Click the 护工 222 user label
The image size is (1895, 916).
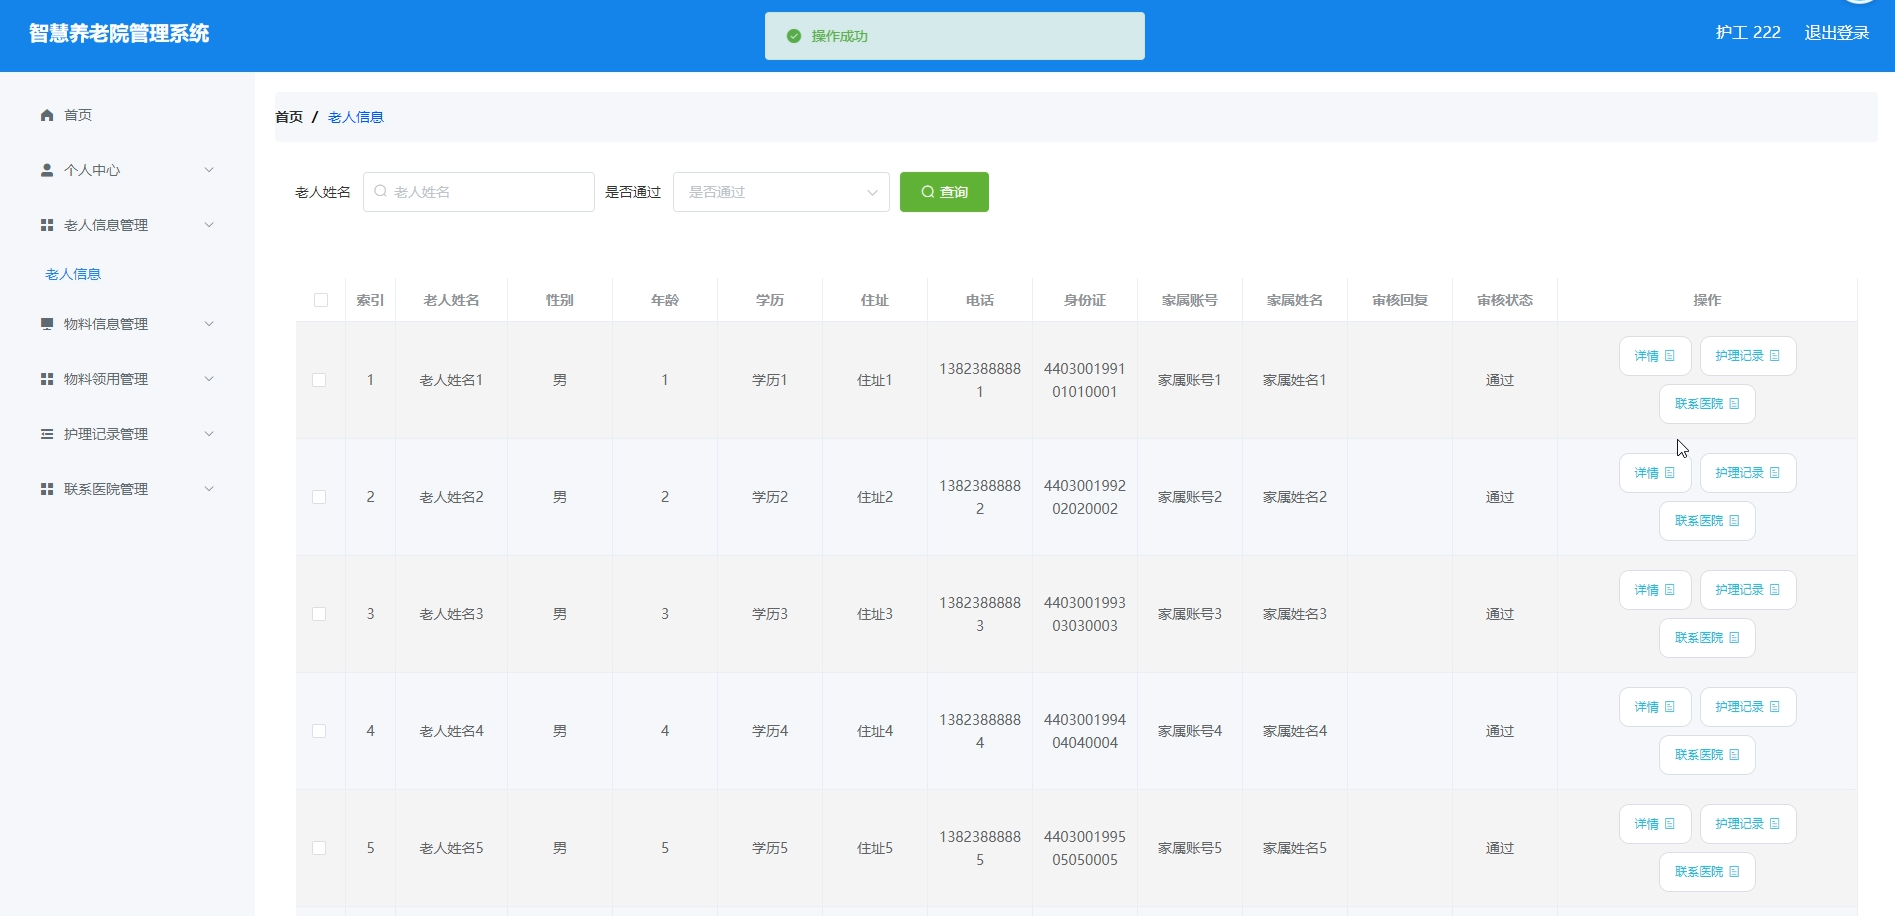click(x=1748, y=33)
